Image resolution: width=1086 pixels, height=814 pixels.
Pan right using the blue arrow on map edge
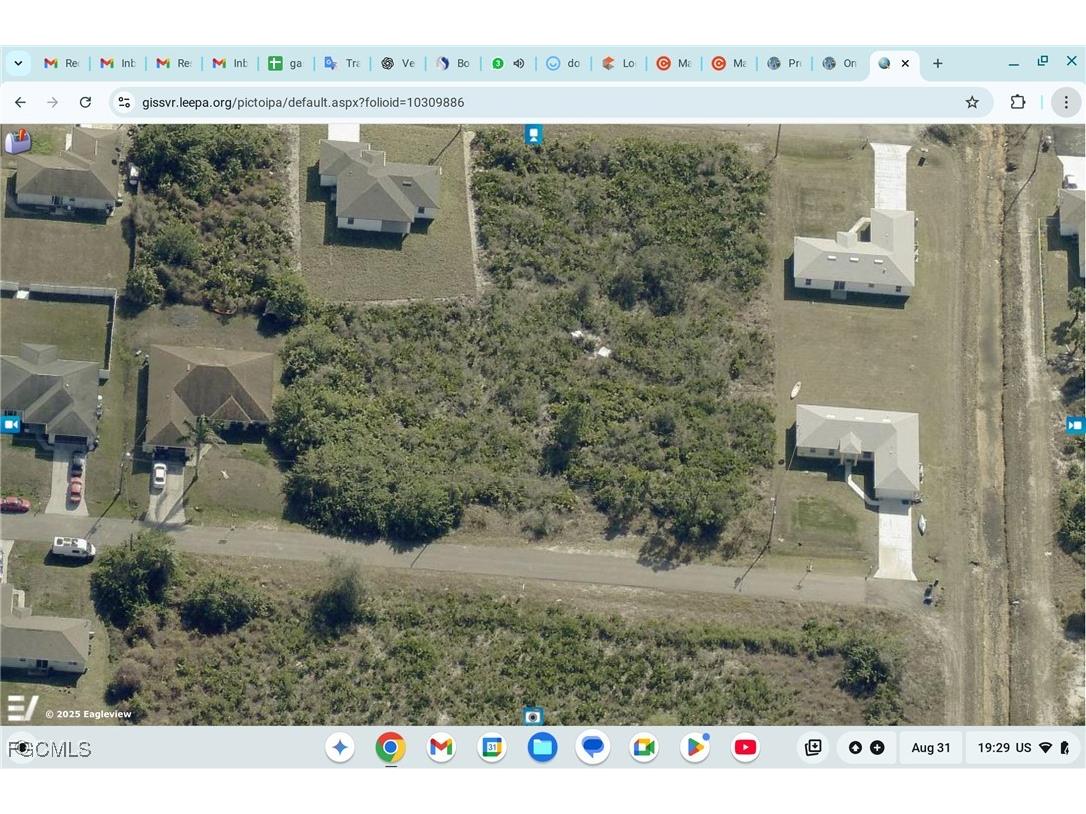1076,424
